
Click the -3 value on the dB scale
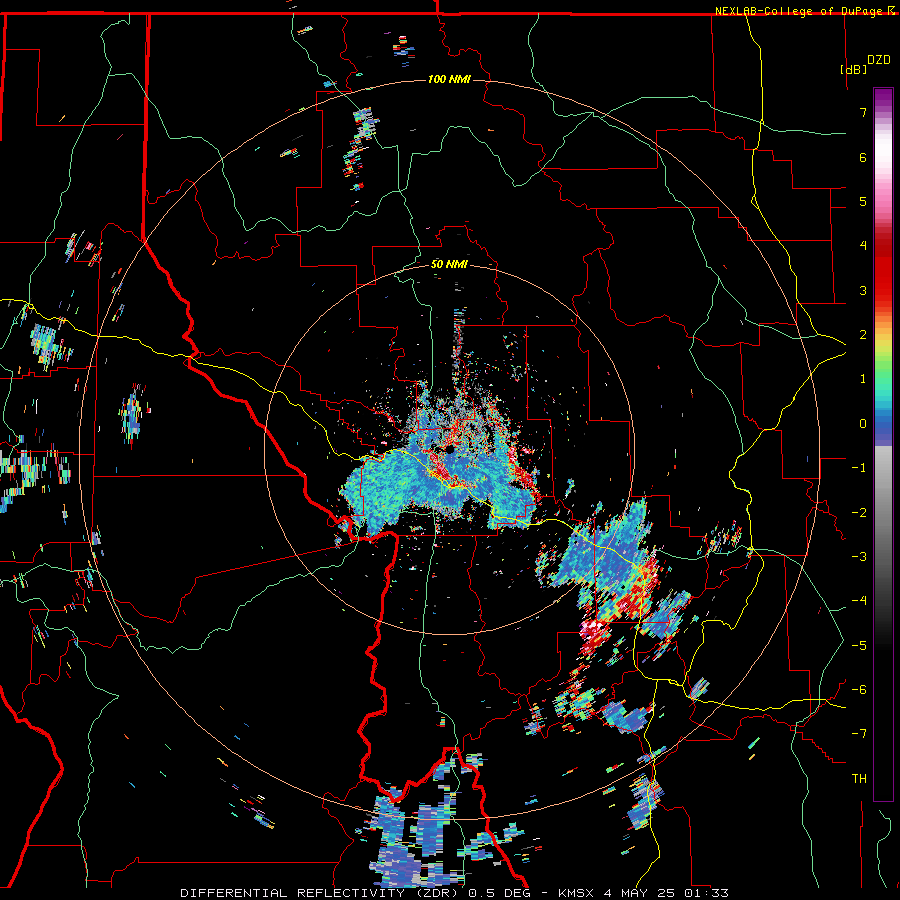(x=859, y=557)
